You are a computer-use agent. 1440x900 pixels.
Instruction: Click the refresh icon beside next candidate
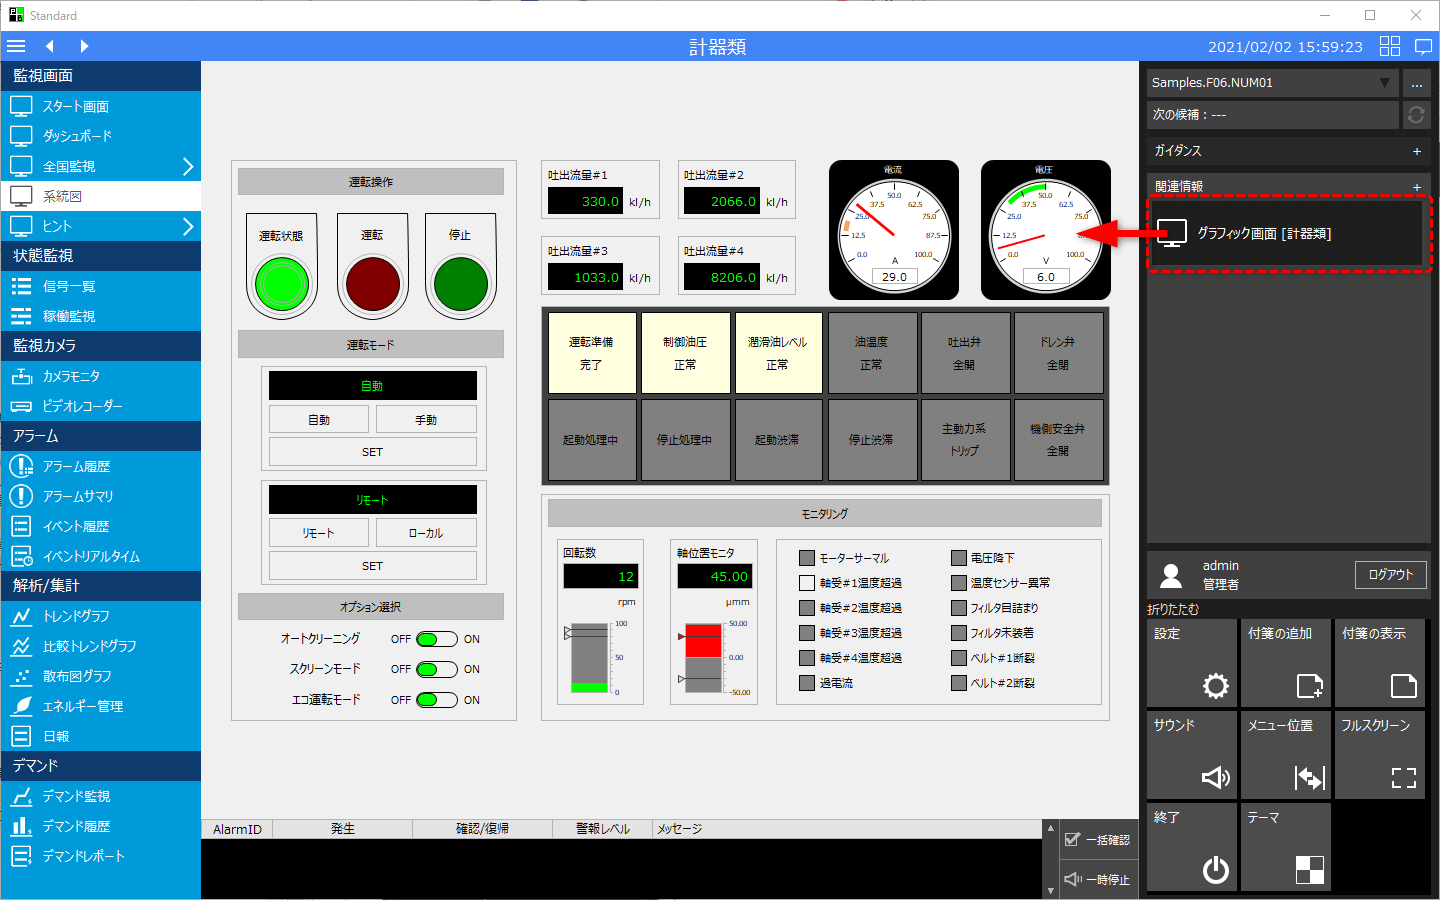click(1416, 115)
